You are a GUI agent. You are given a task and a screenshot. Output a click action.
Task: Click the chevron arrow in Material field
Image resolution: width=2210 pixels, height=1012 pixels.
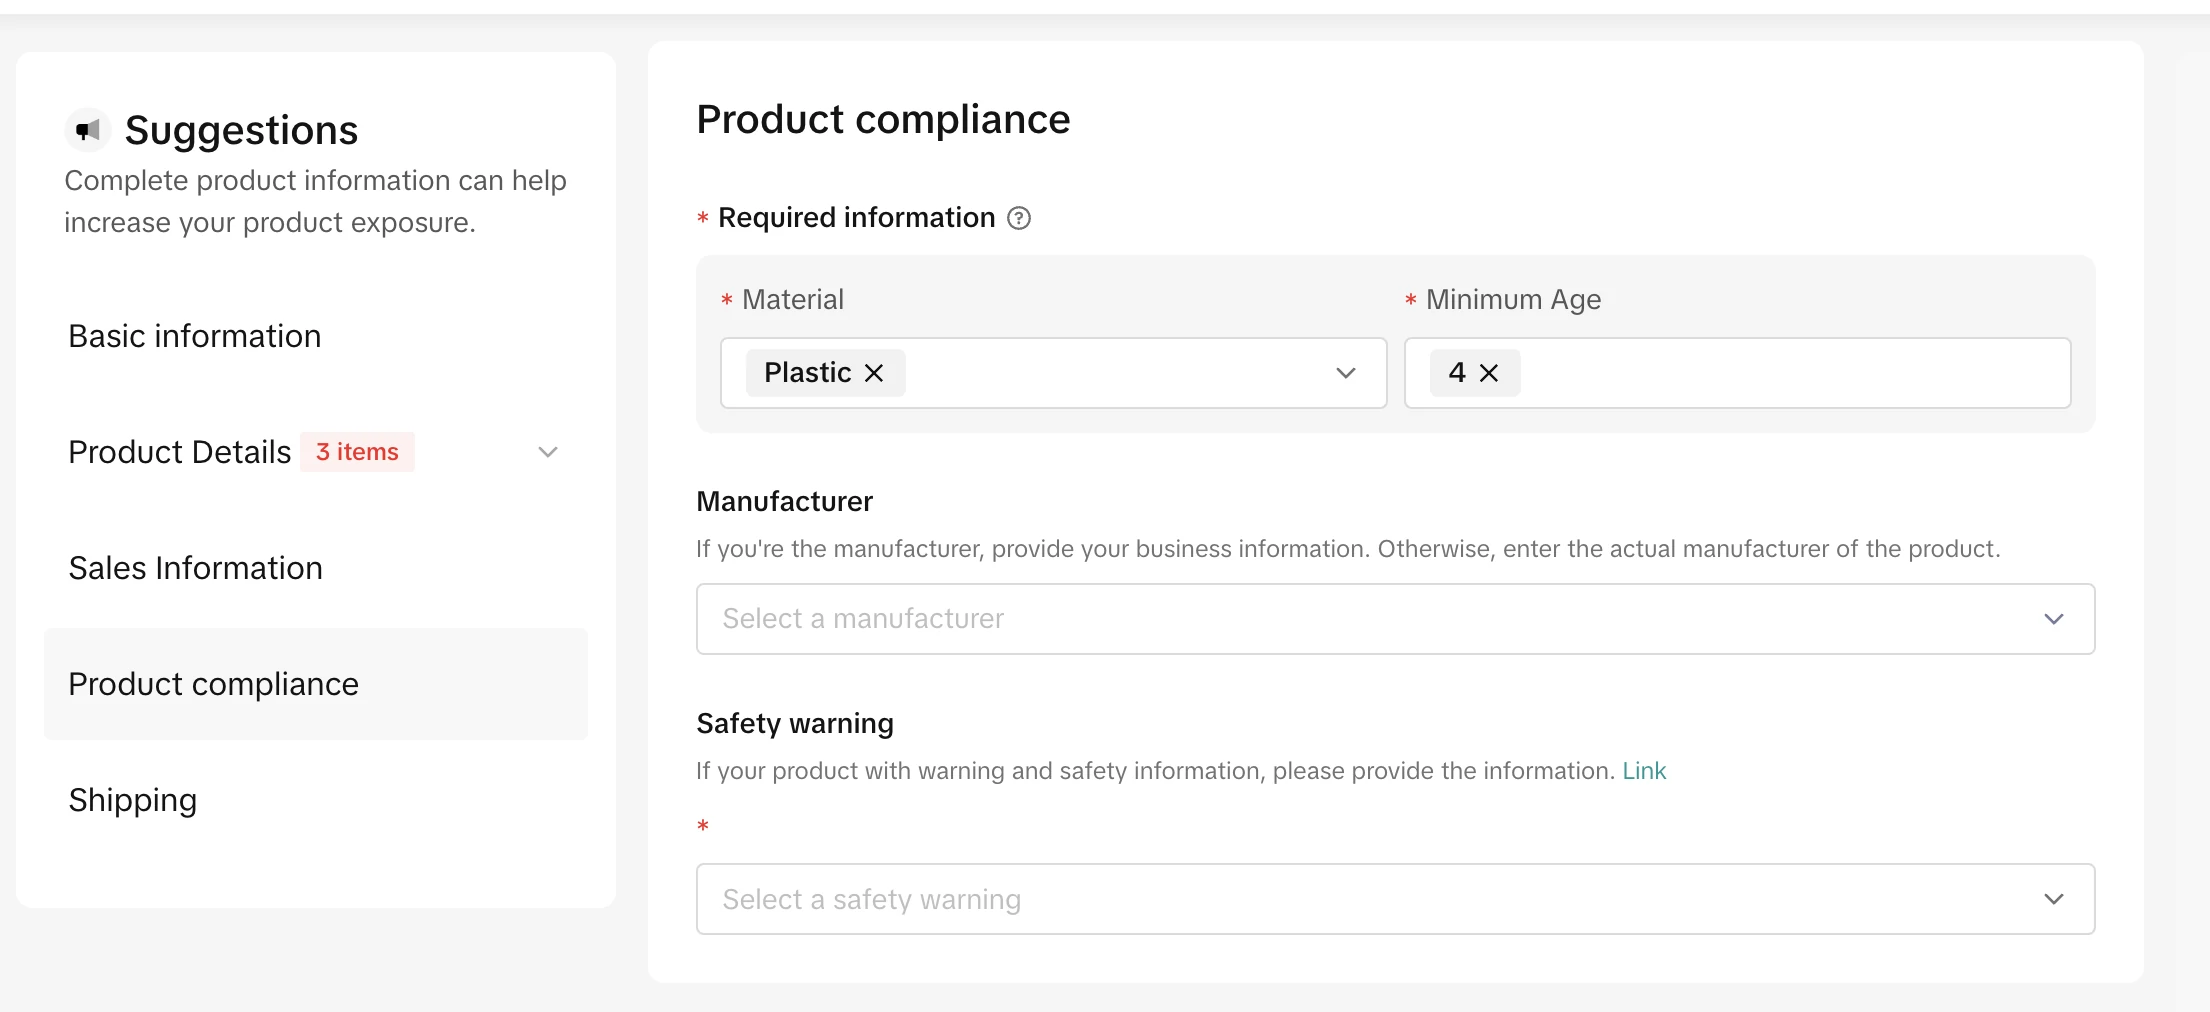point(1345,373)
